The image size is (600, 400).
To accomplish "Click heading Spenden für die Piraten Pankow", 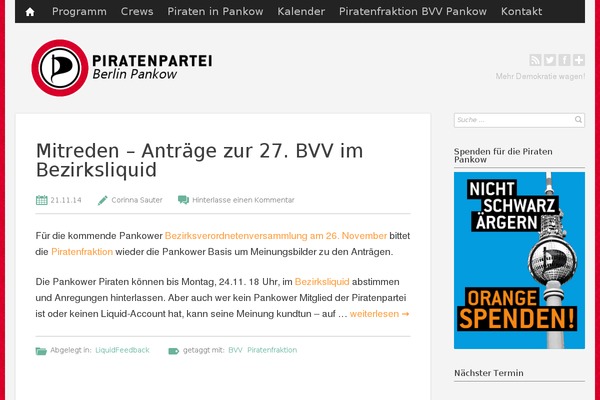I will [x=503, y=155].
